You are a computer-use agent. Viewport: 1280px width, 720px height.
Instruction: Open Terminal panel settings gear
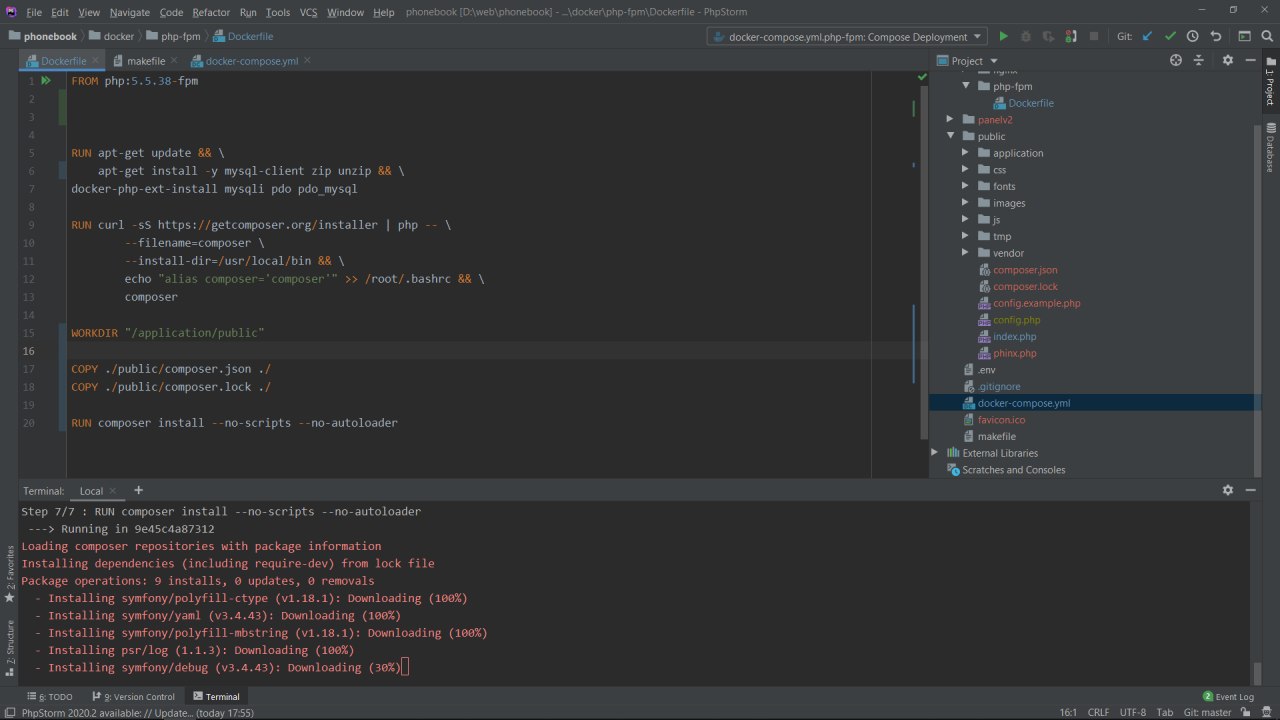point(1228,490)
